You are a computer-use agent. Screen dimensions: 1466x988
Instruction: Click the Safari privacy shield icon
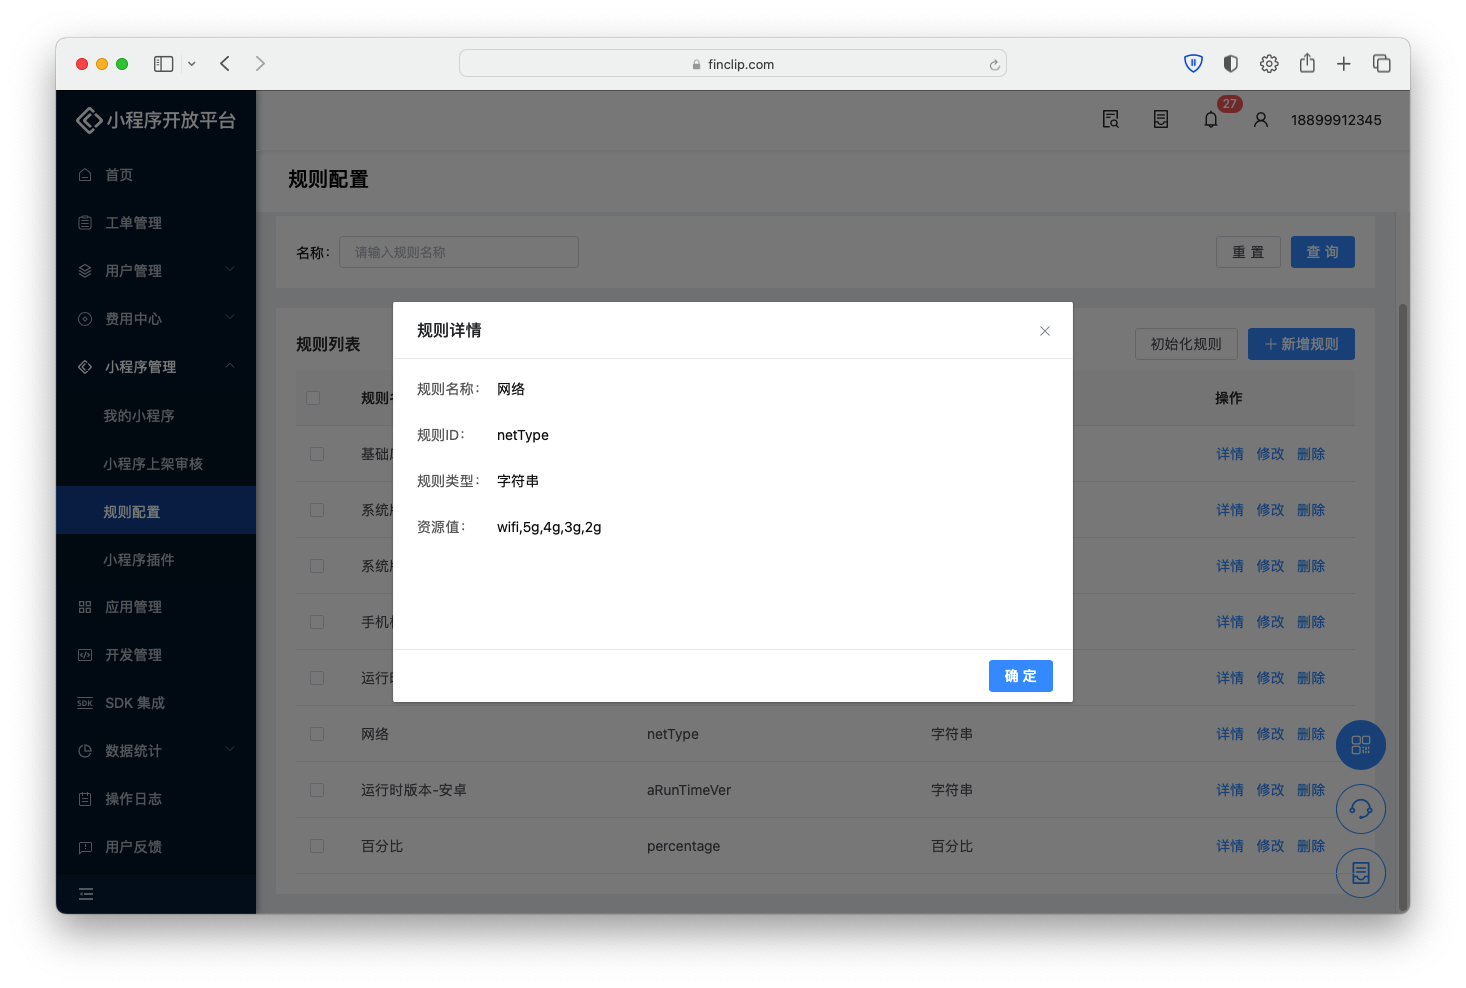(x=1193, y=64)
